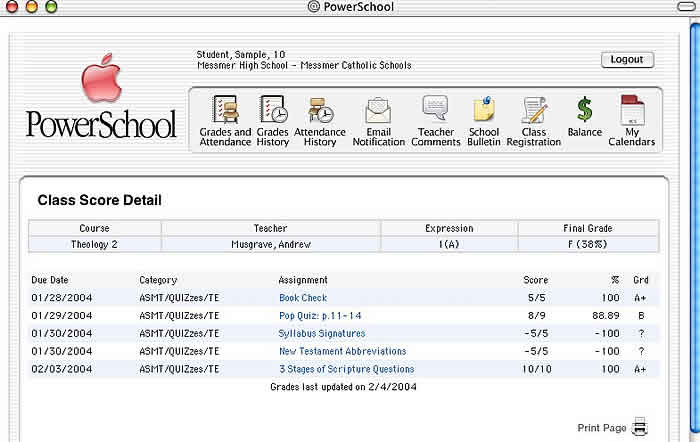Click the Student, Sample, 10 name text
The image size is (700, 442).
pos(241,54)
